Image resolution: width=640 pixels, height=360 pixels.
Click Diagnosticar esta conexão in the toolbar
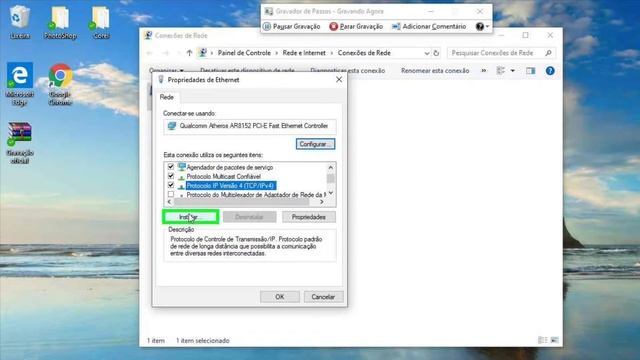click(348, 71)
